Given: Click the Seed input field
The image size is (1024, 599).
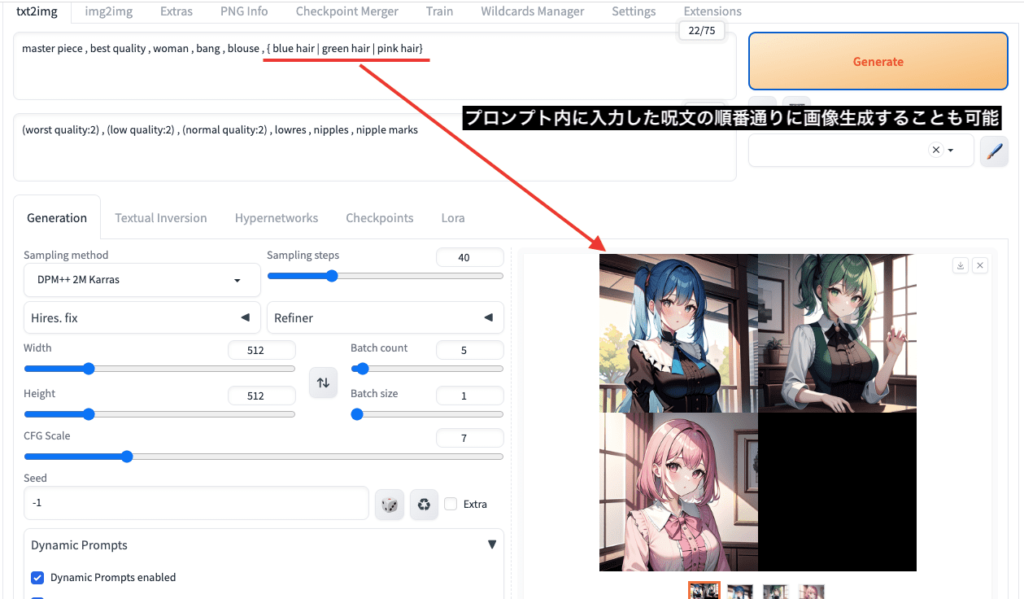Looking at the screenshot, I should coord(196,503).
